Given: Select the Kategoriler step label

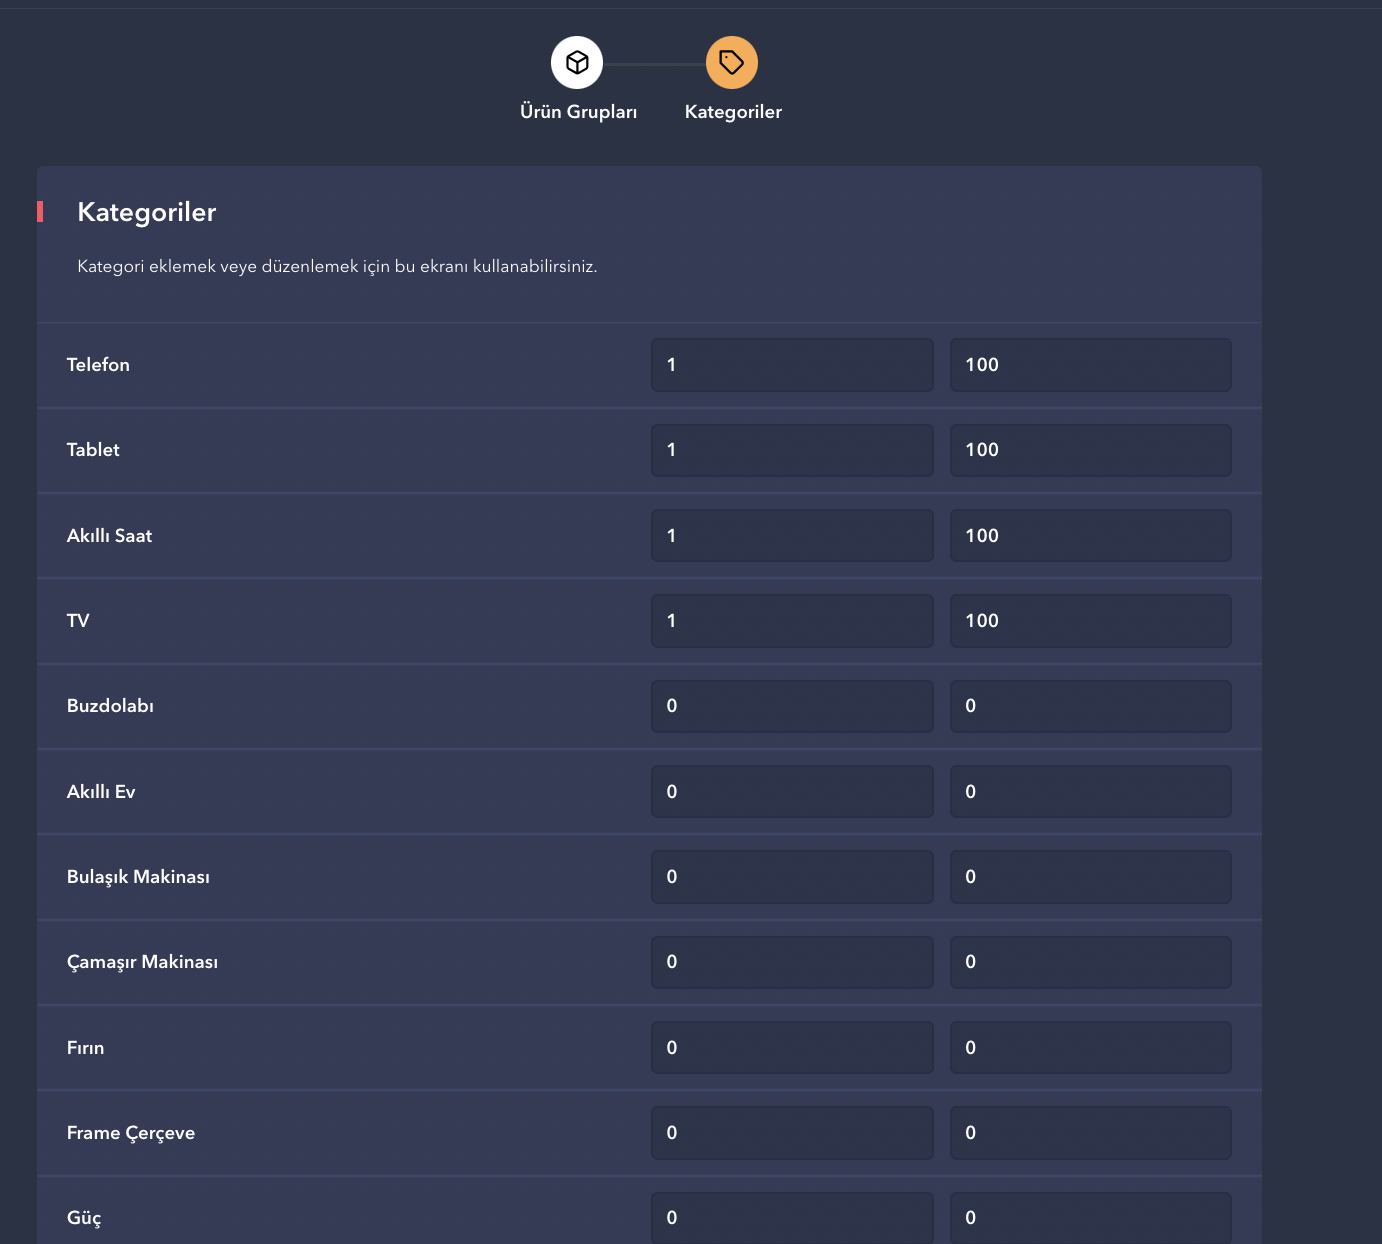Looking at the screenshot, I should point(733,112).
